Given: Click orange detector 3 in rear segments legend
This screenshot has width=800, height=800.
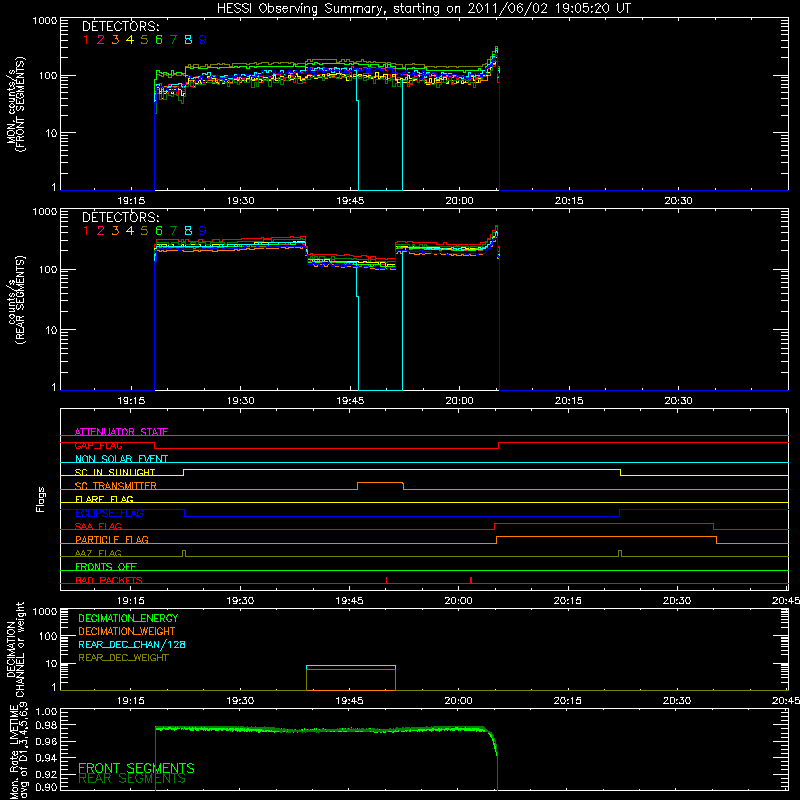Looking at the screenshot, I should pos(115,231).
